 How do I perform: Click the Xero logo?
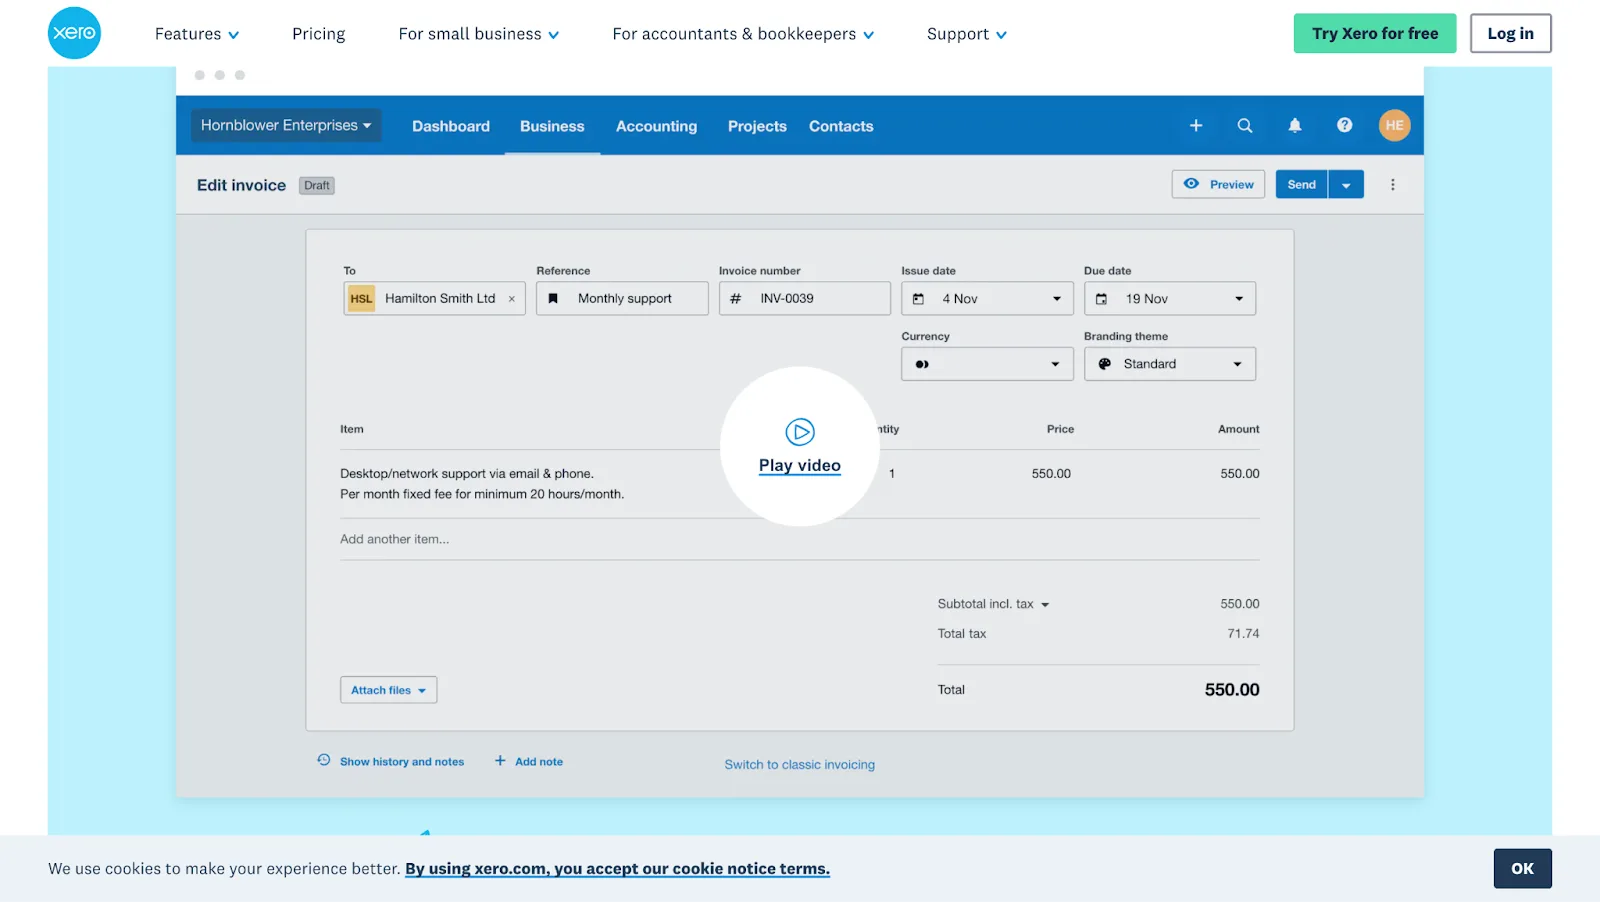[74, 33]
